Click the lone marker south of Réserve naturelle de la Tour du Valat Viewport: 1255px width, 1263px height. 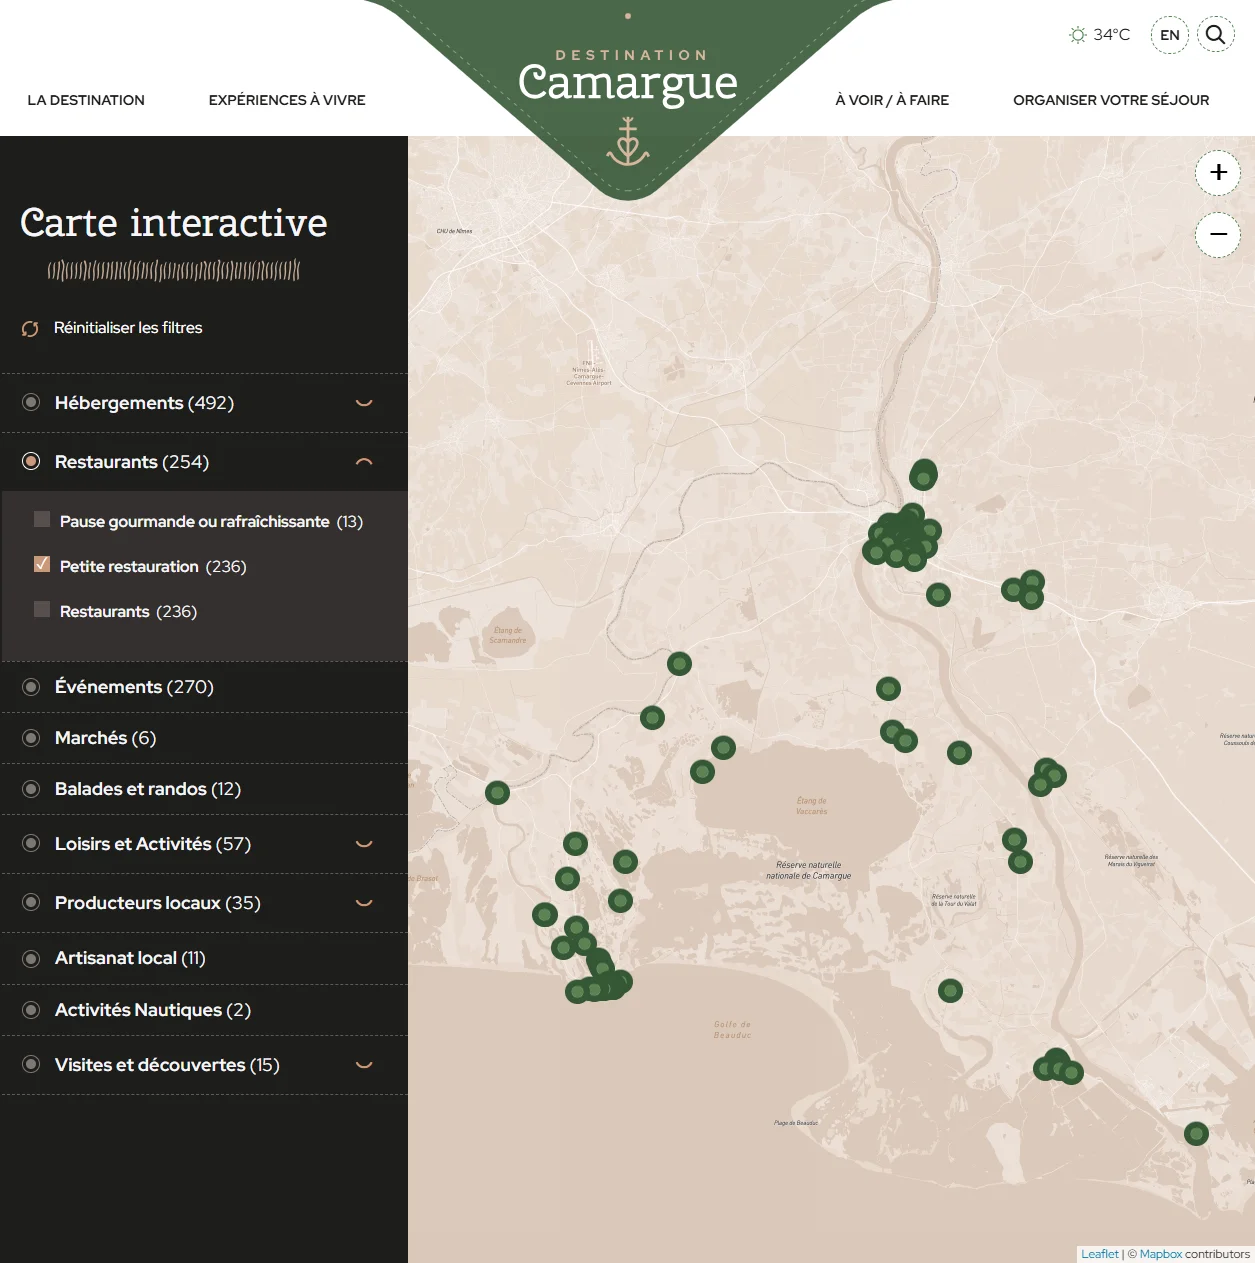950,990
